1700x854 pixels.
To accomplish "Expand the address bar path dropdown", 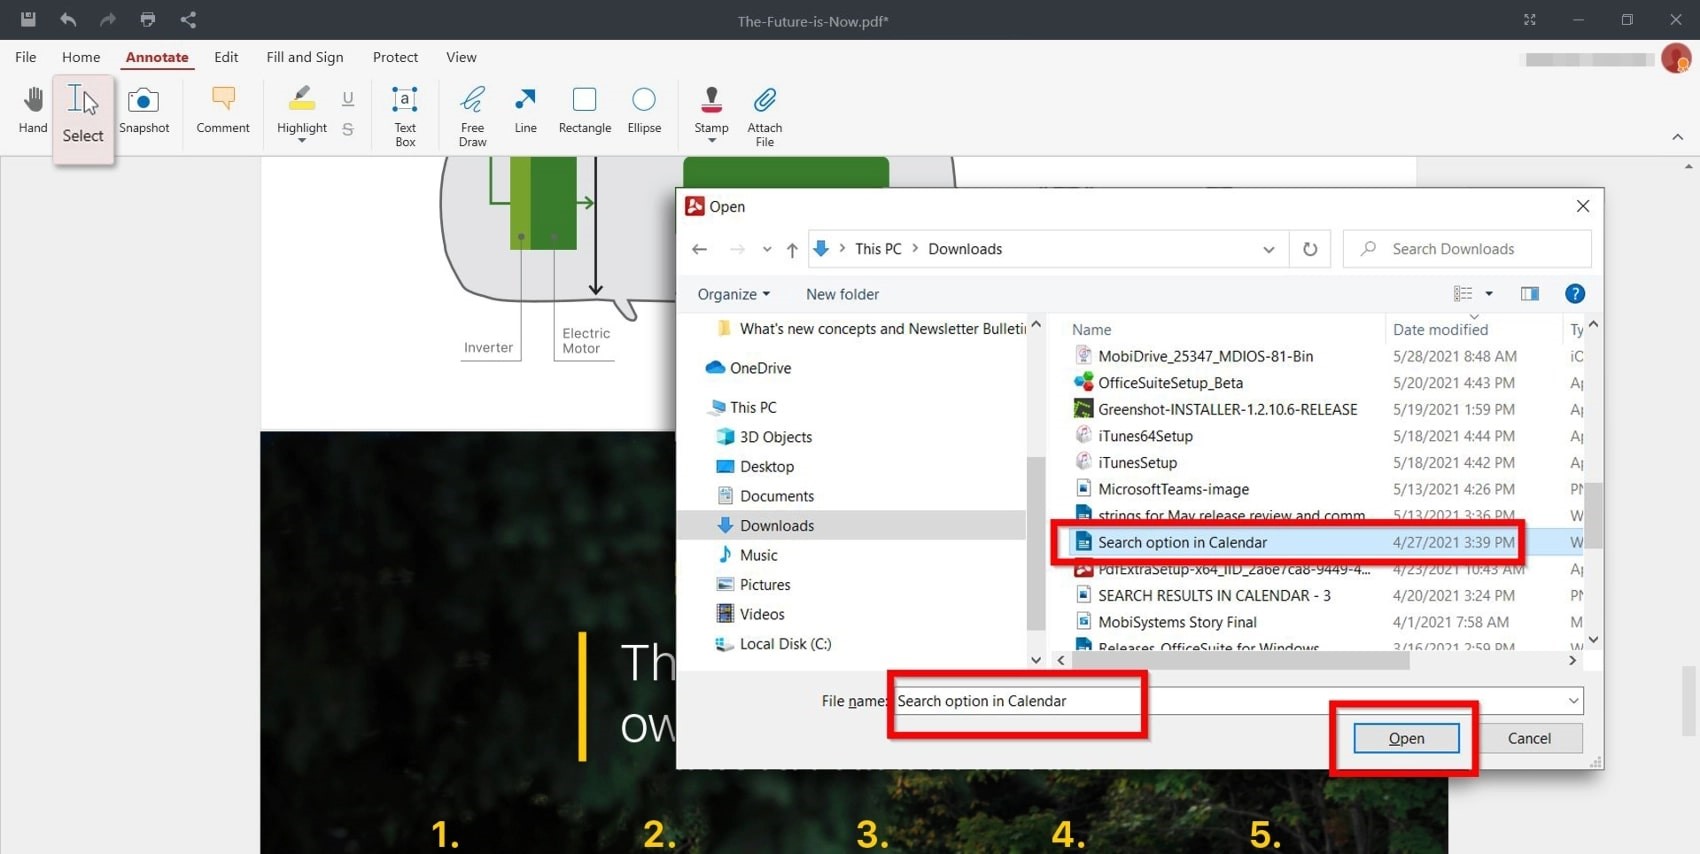I will tap(1268, 249).
